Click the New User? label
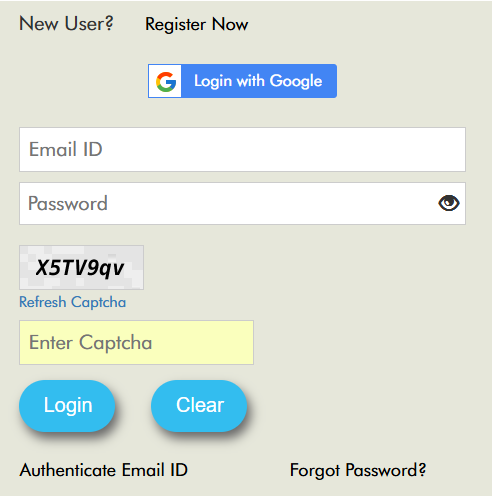 (x=66, y=24)
